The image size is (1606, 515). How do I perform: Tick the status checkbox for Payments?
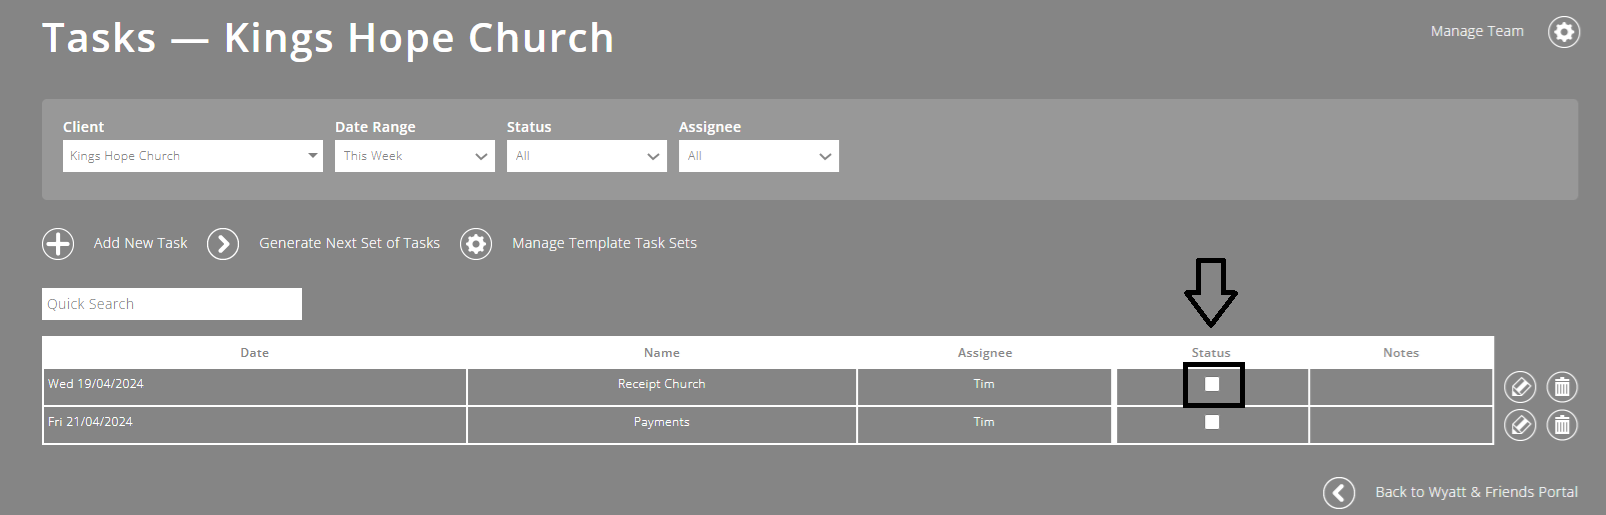pos(1212,422)
